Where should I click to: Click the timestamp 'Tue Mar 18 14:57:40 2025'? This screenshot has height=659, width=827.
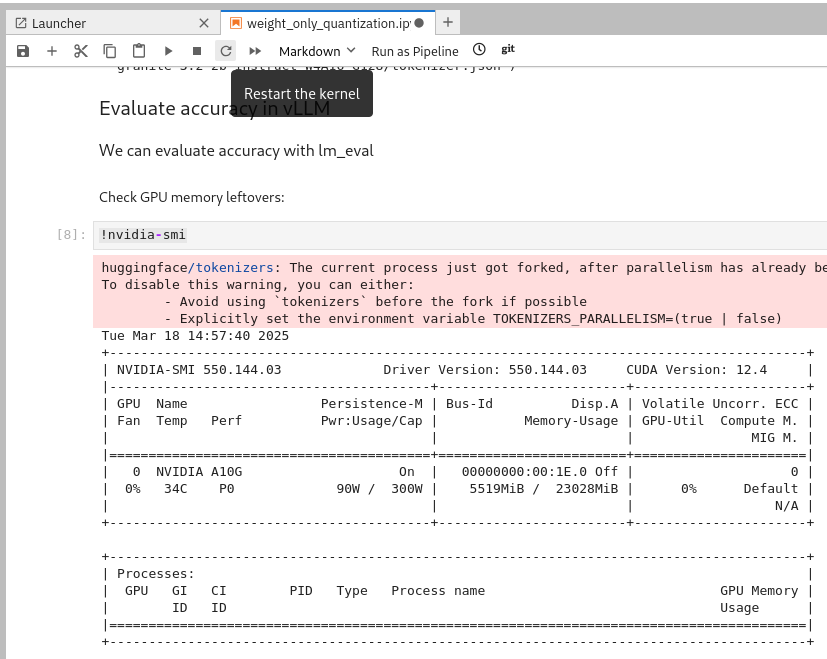pos(195,336)
